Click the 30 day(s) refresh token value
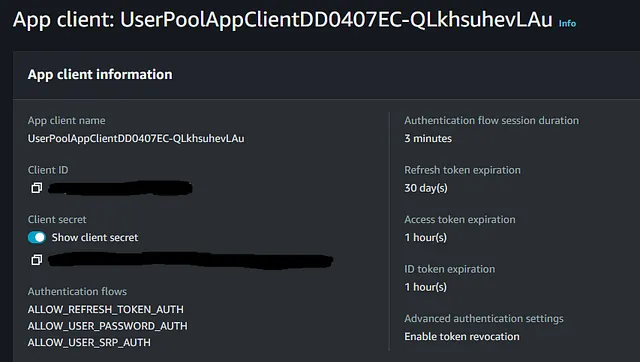 click(x=426, y=188)
